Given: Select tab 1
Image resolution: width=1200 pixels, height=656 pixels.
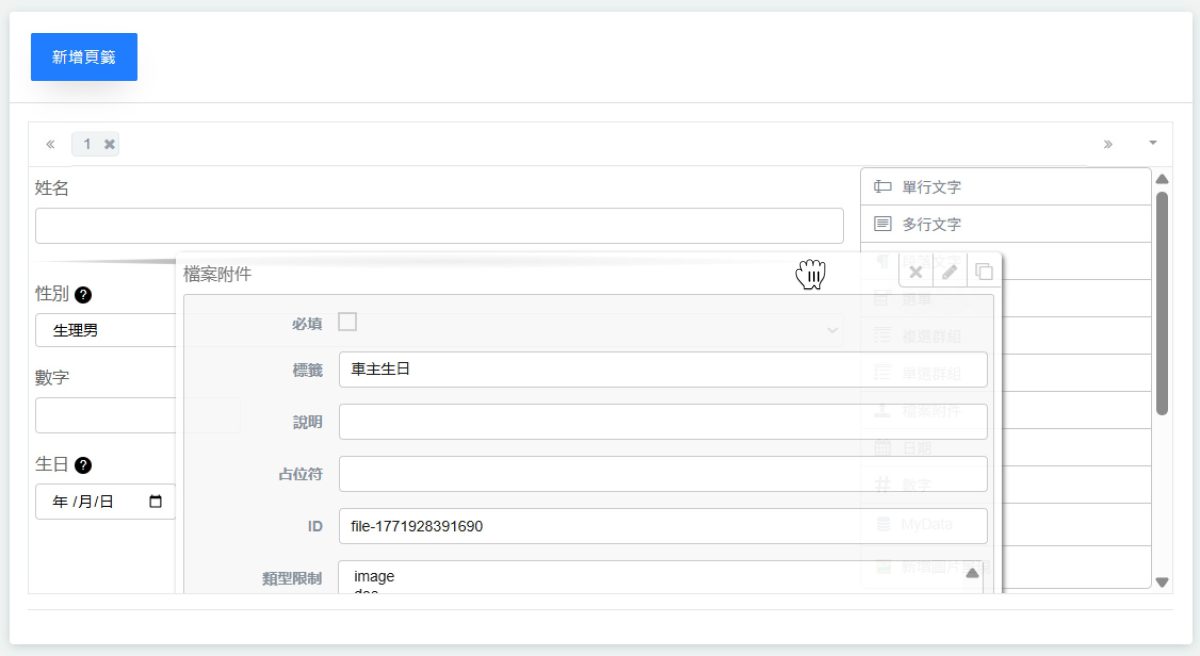Looking at the screenshot, I should pos(87,145).
